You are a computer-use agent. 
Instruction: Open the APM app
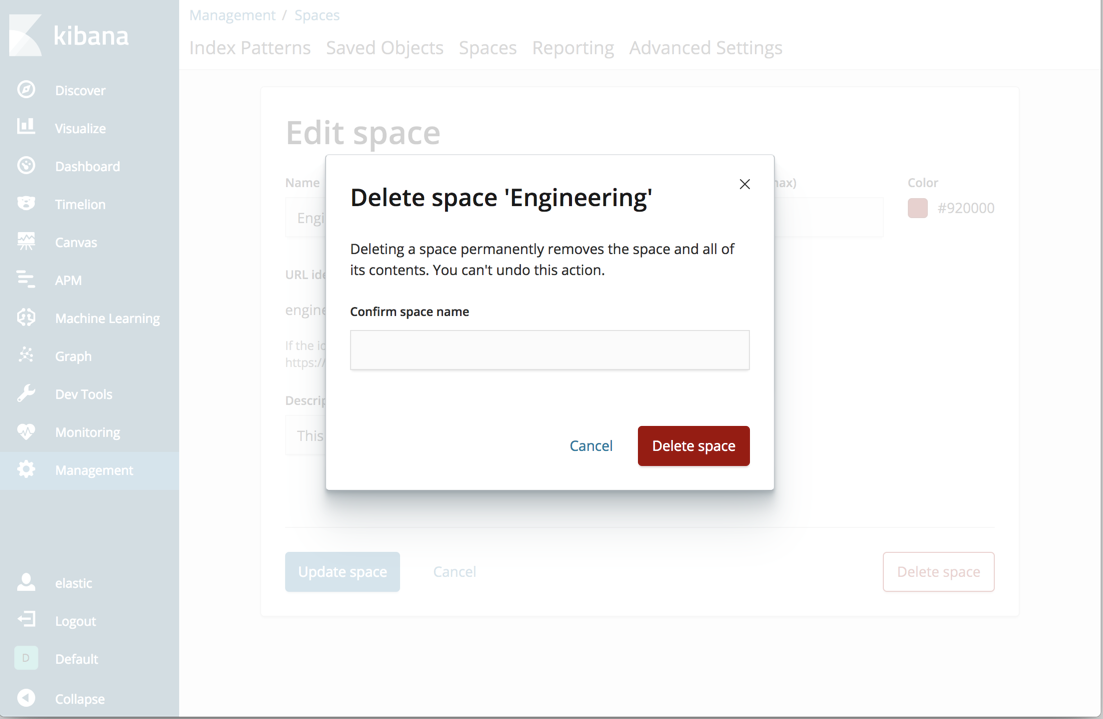(66, 280)
